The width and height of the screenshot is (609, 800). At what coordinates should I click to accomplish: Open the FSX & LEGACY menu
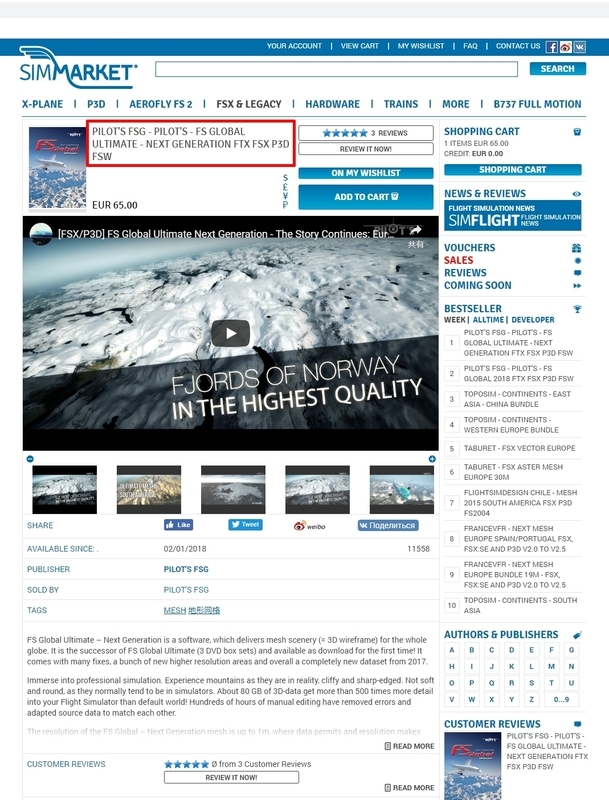[x=249, y=104]
